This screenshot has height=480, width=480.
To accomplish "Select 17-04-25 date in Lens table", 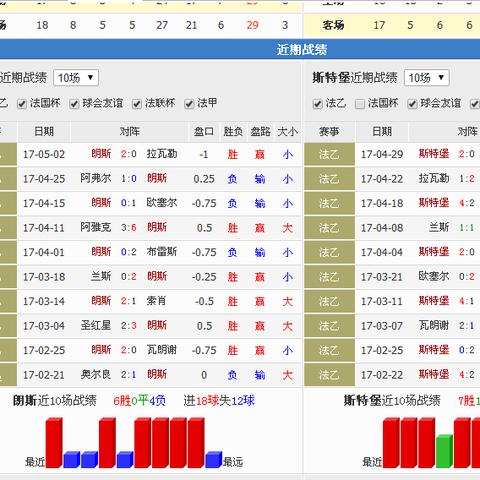I will coord(44,179).
